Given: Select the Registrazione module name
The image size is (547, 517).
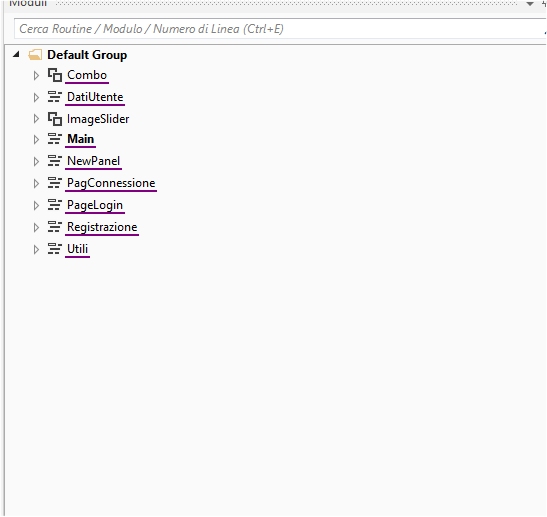Looking at the screenshot, I should (x=102, y=227).
